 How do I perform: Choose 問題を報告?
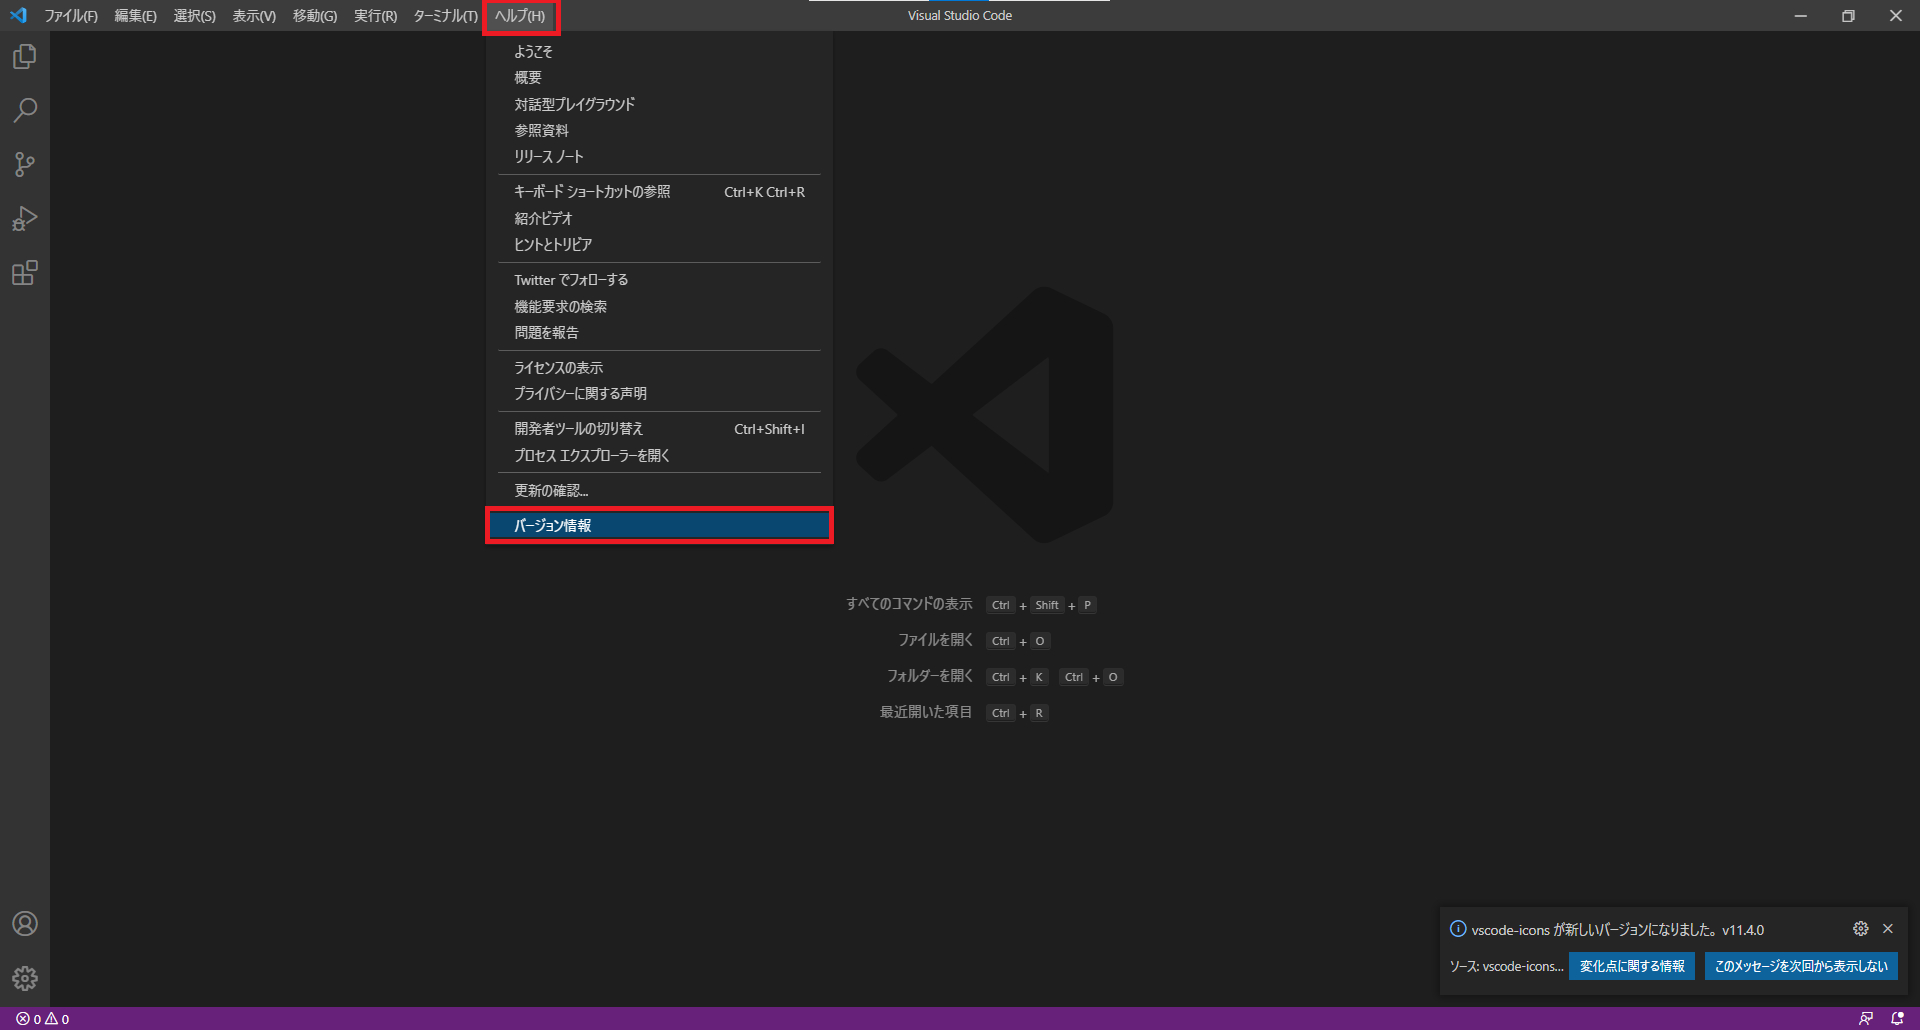(x=659, y=333)
